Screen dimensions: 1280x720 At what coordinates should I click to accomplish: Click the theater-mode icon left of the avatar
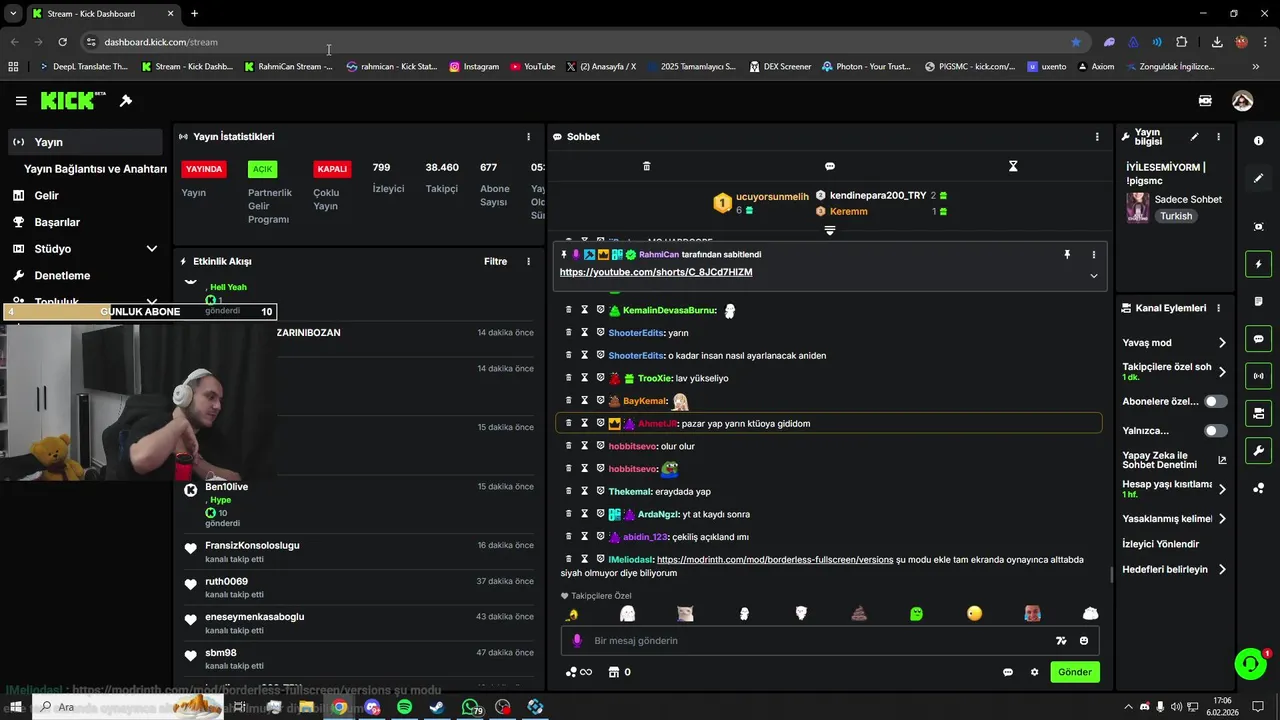1205,101
